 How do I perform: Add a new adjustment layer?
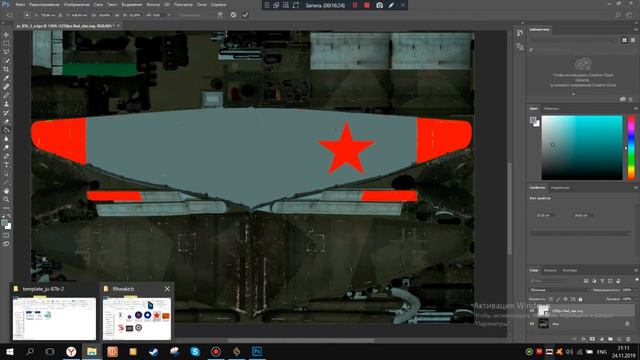point(601,339)
